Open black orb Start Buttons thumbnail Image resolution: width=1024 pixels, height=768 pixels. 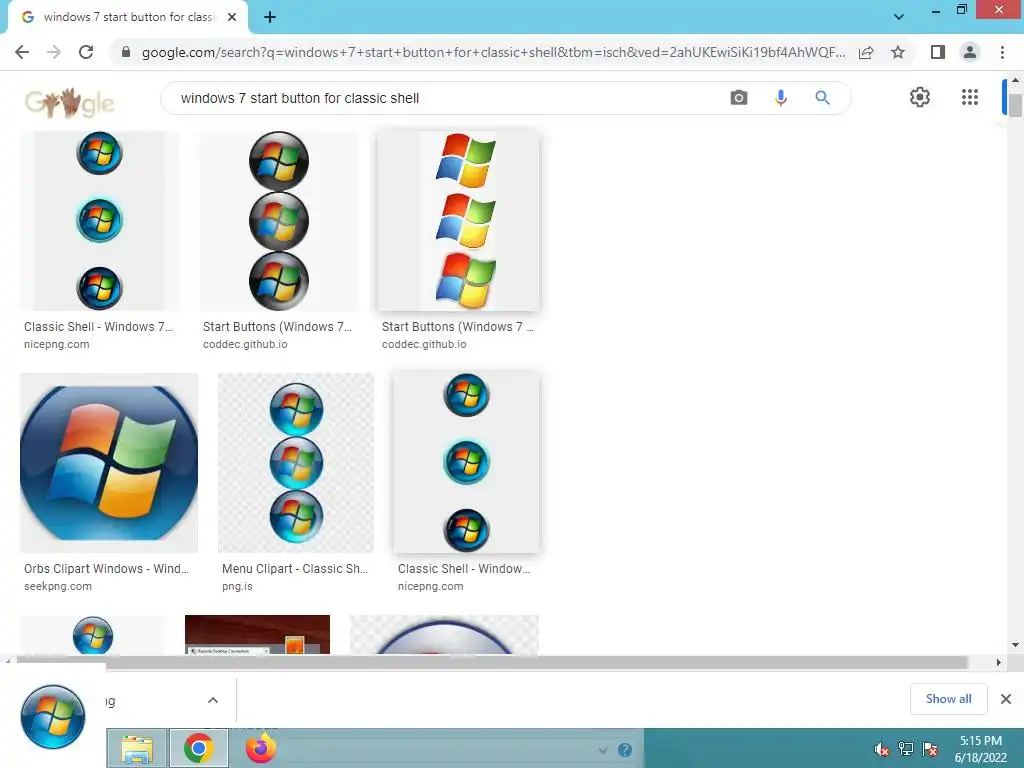coord(279,221)
